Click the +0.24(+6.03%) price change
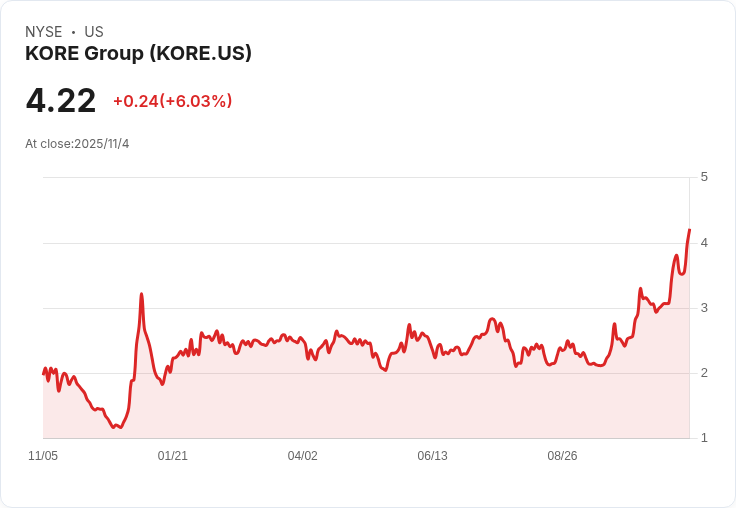 [x=172, y=101]
